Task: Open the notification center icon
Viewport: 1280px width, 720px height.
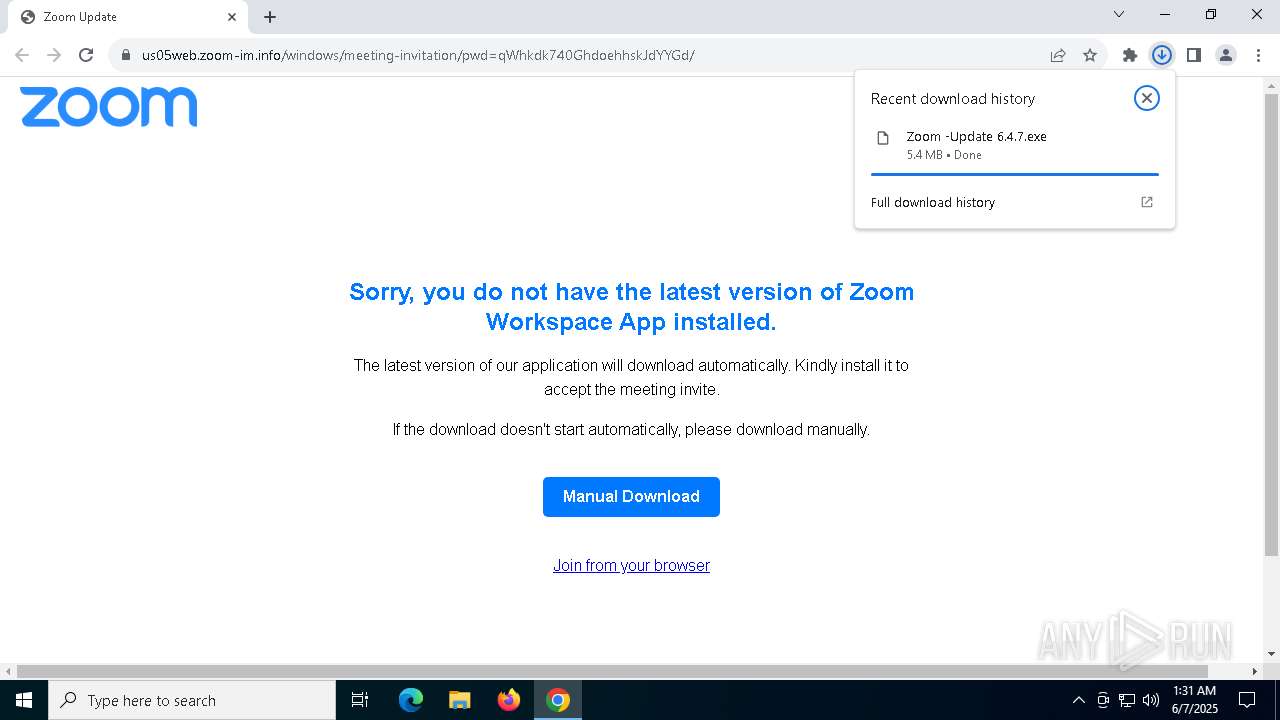Action: coord(1247,700)
